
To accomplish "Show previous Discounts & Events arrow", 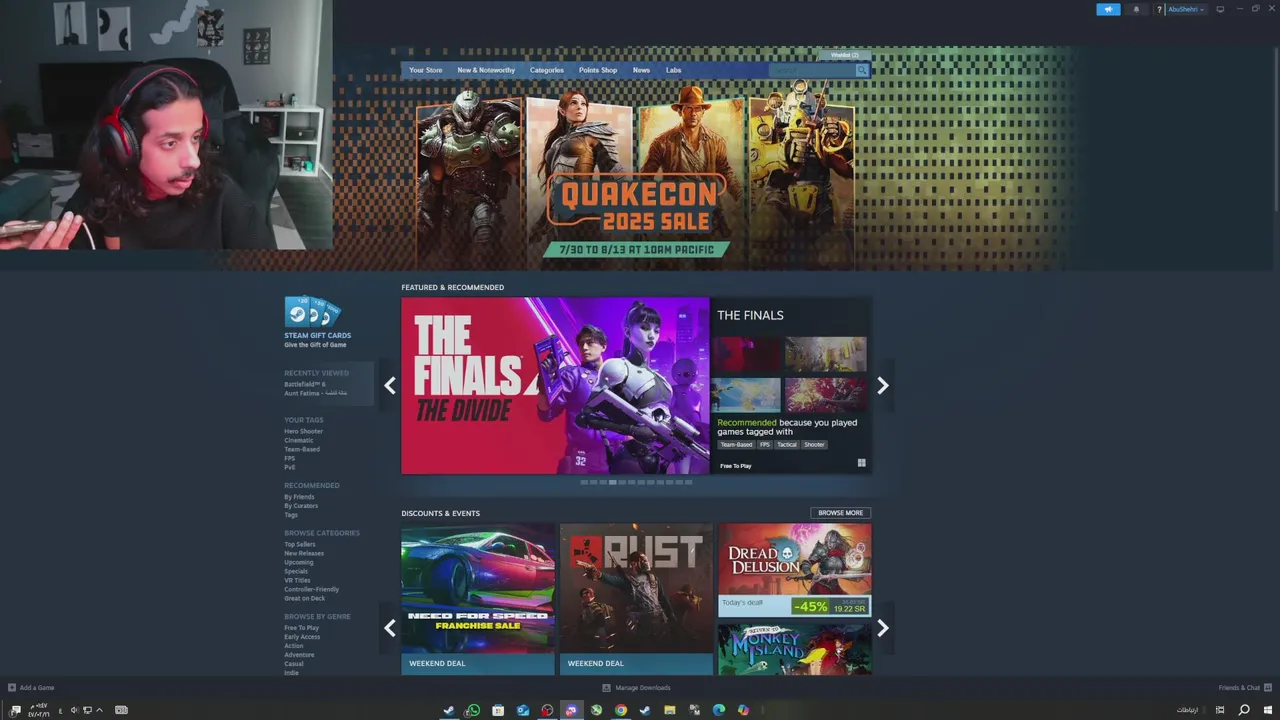I will [390, 628].
